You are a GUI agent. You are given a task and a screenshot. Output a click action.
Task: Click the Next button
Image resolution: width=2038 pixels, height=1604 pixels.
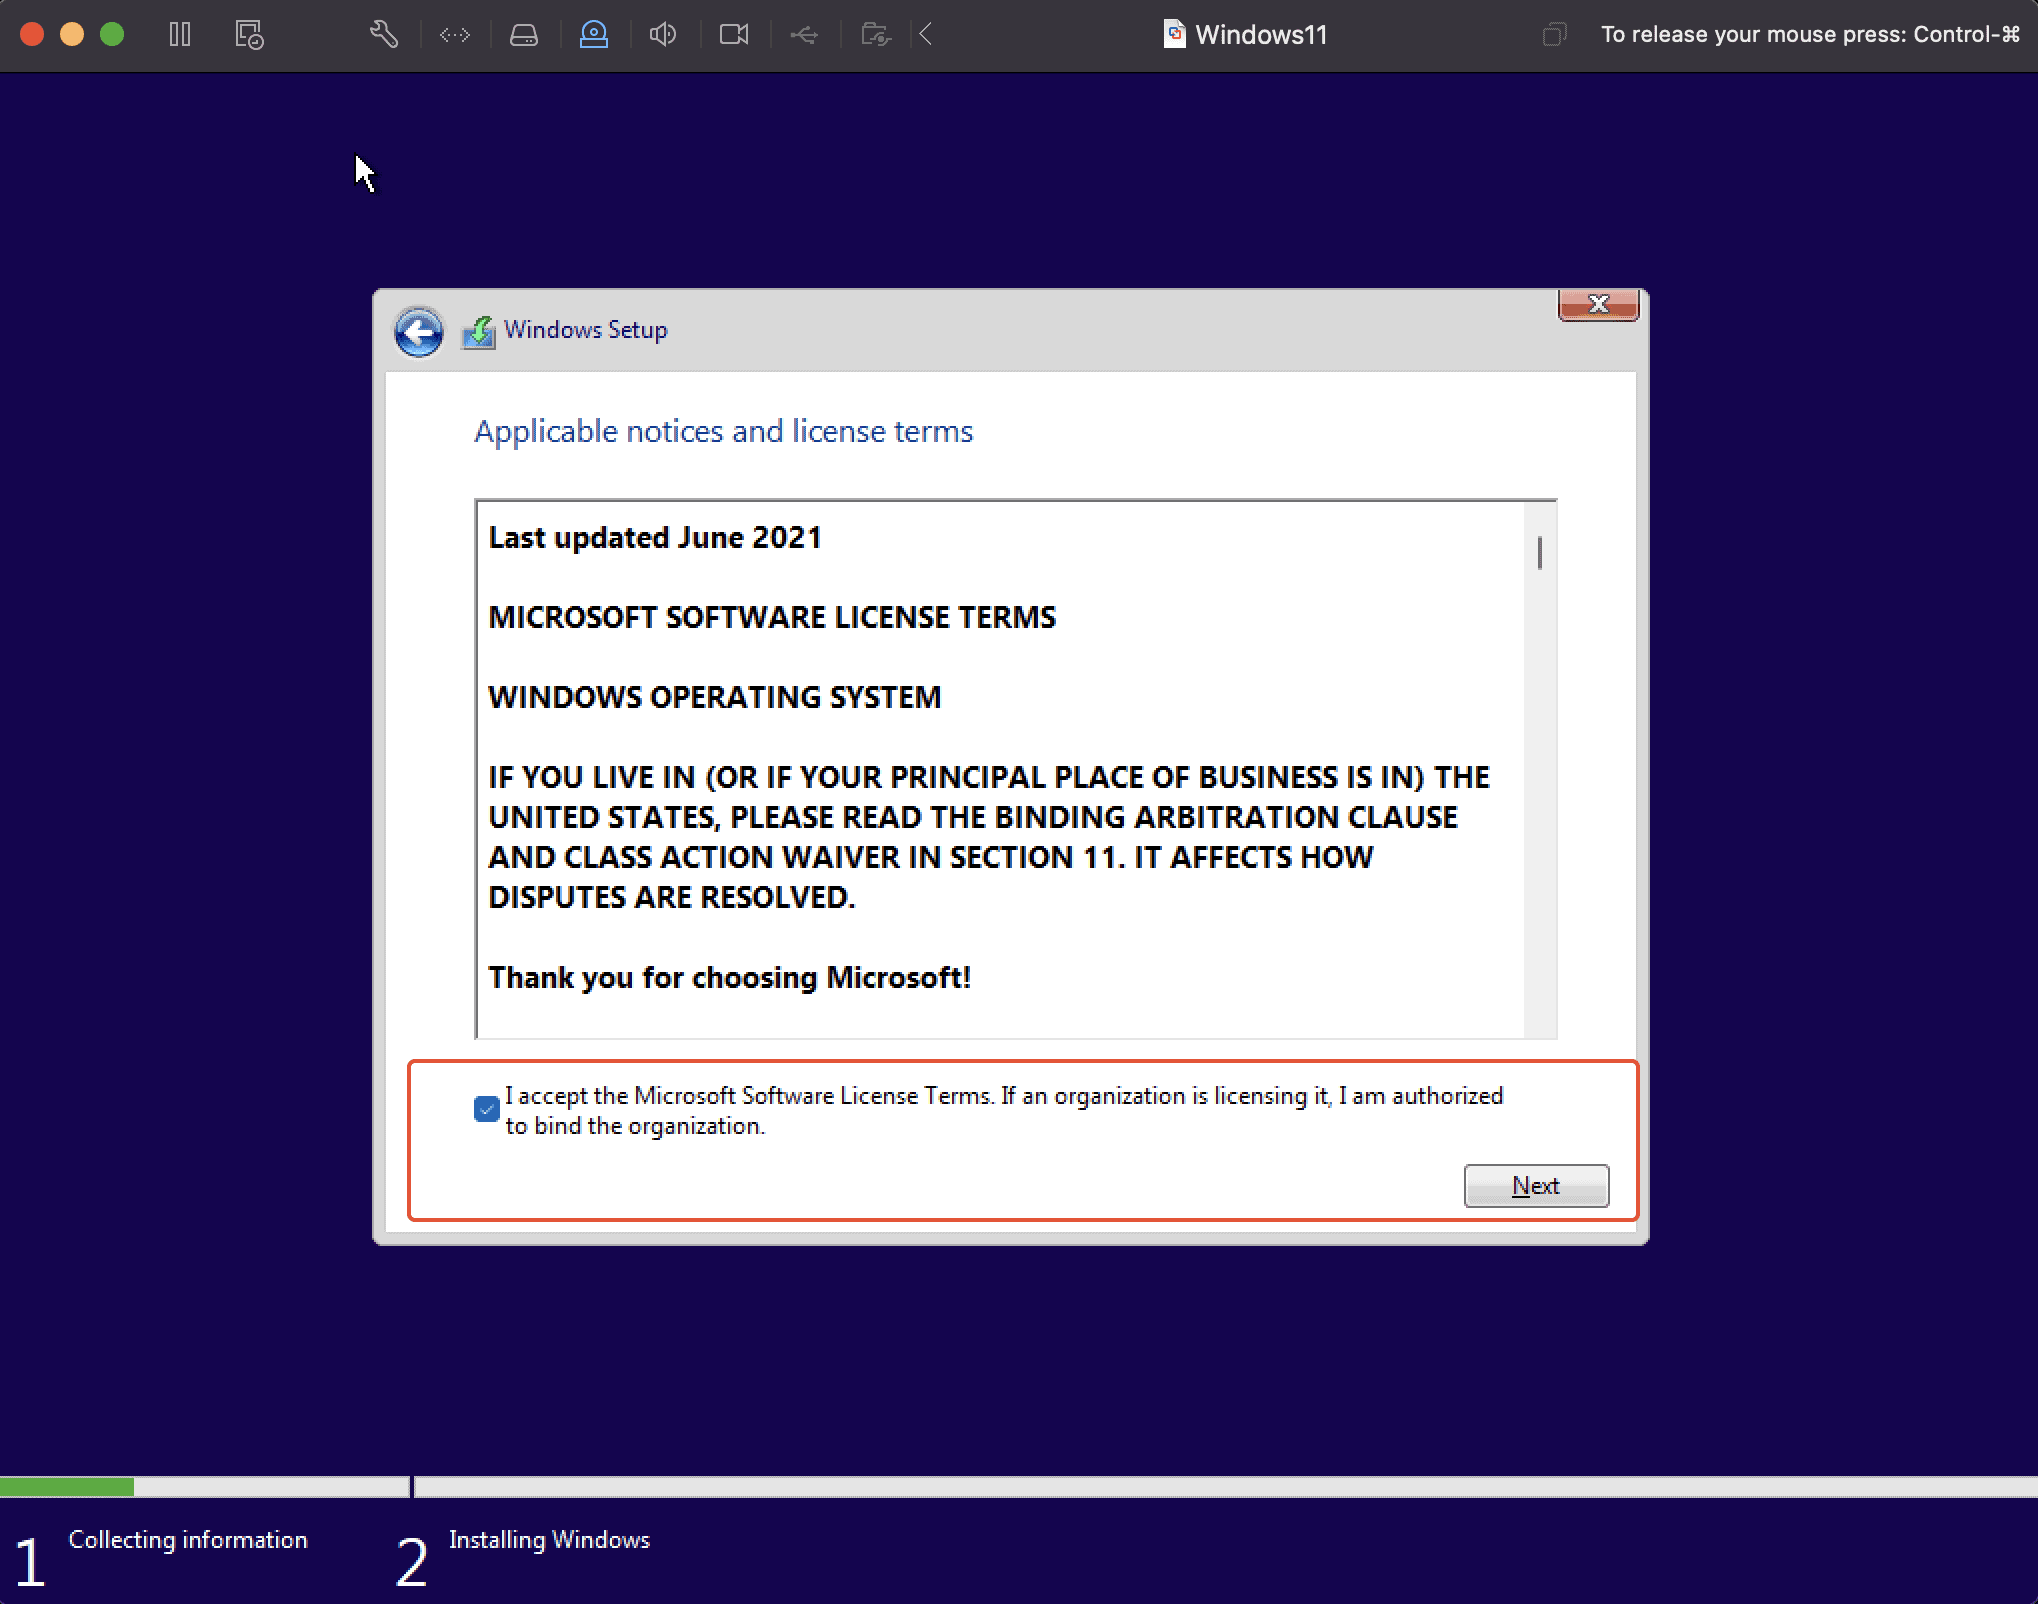(x=1536, y=1186)
